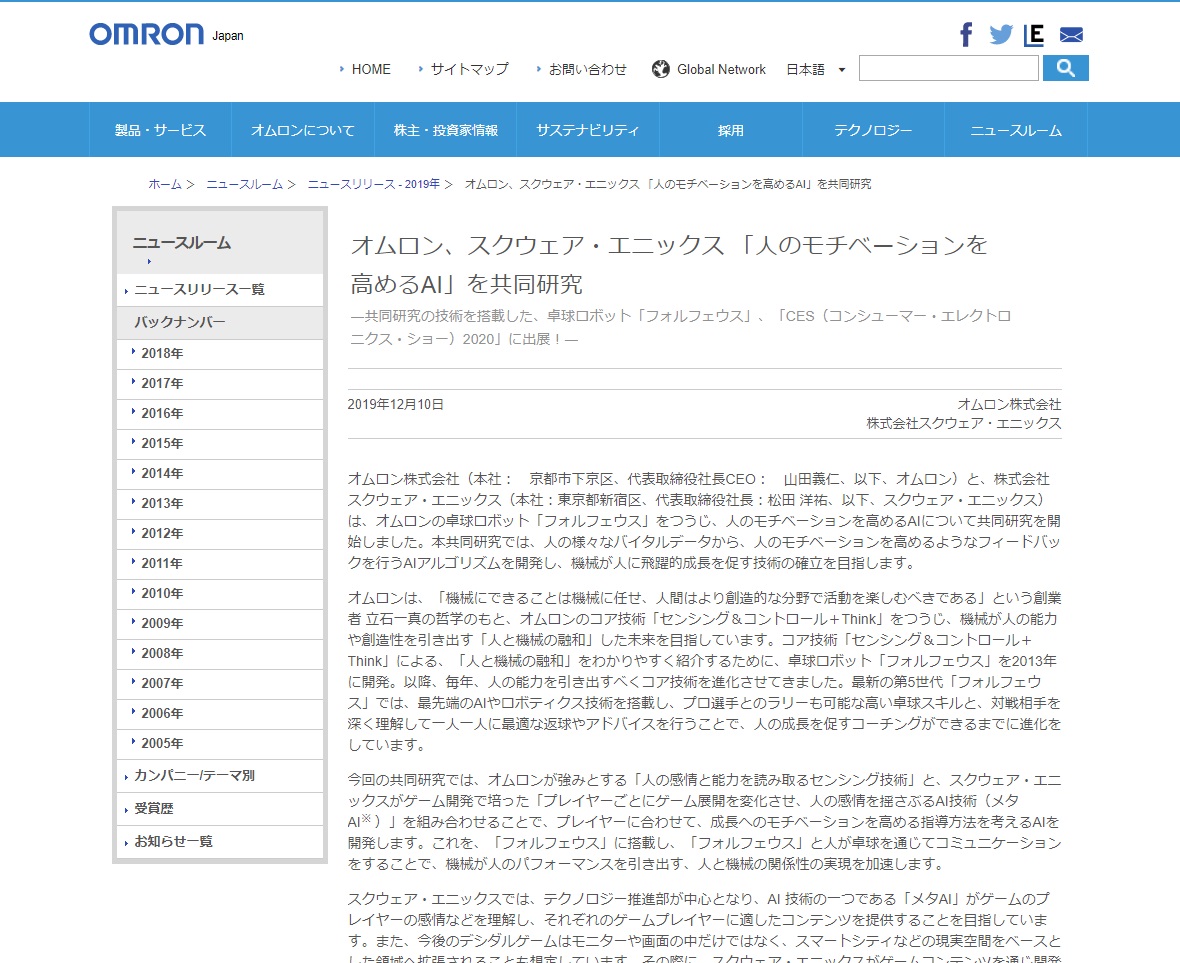This screenshot has width=1180, height=963.
Task: Go to the HOME link
Action: (x=371, y=69)
